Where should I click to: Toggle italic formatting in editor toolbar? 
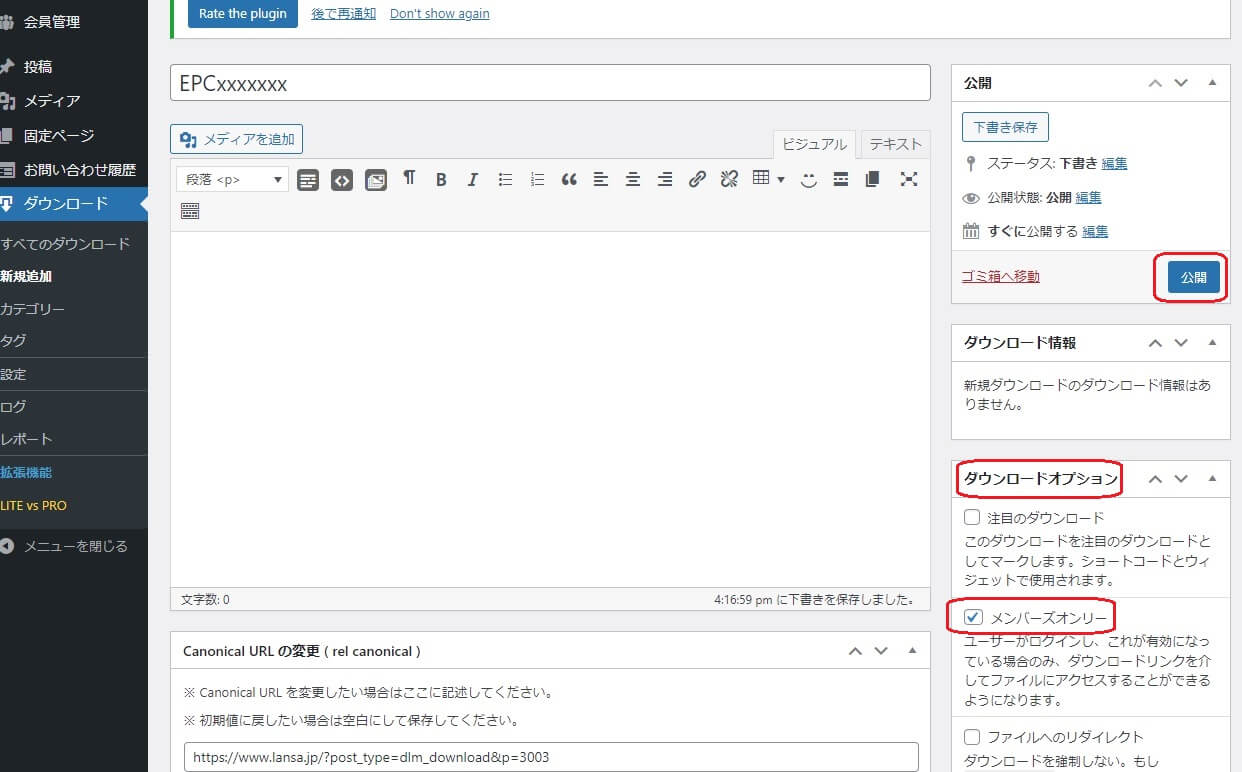click(473, 180)
